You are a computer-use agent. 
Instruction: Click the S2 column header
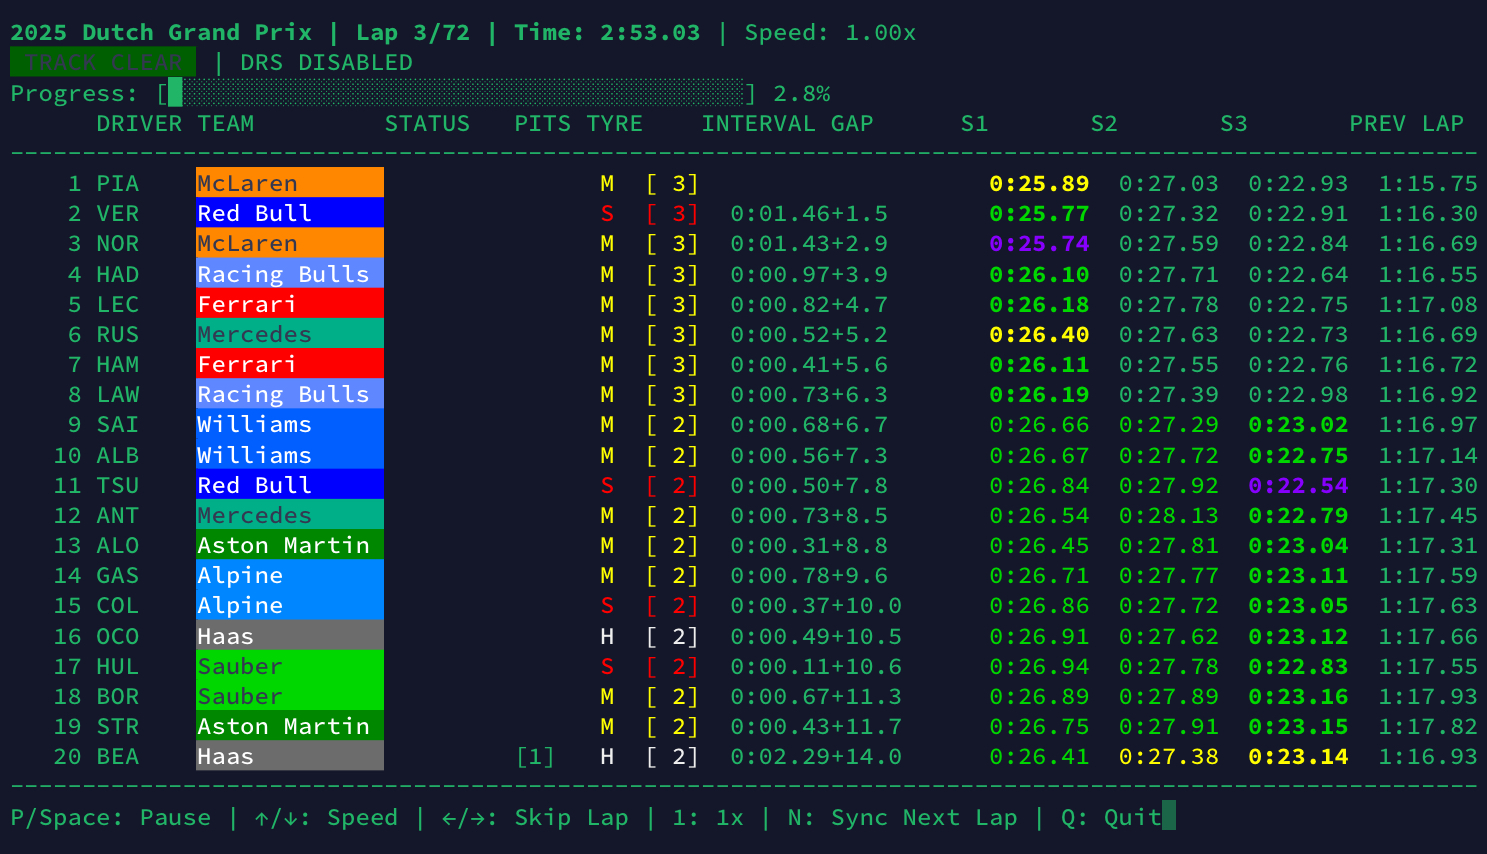(1104, 123)
